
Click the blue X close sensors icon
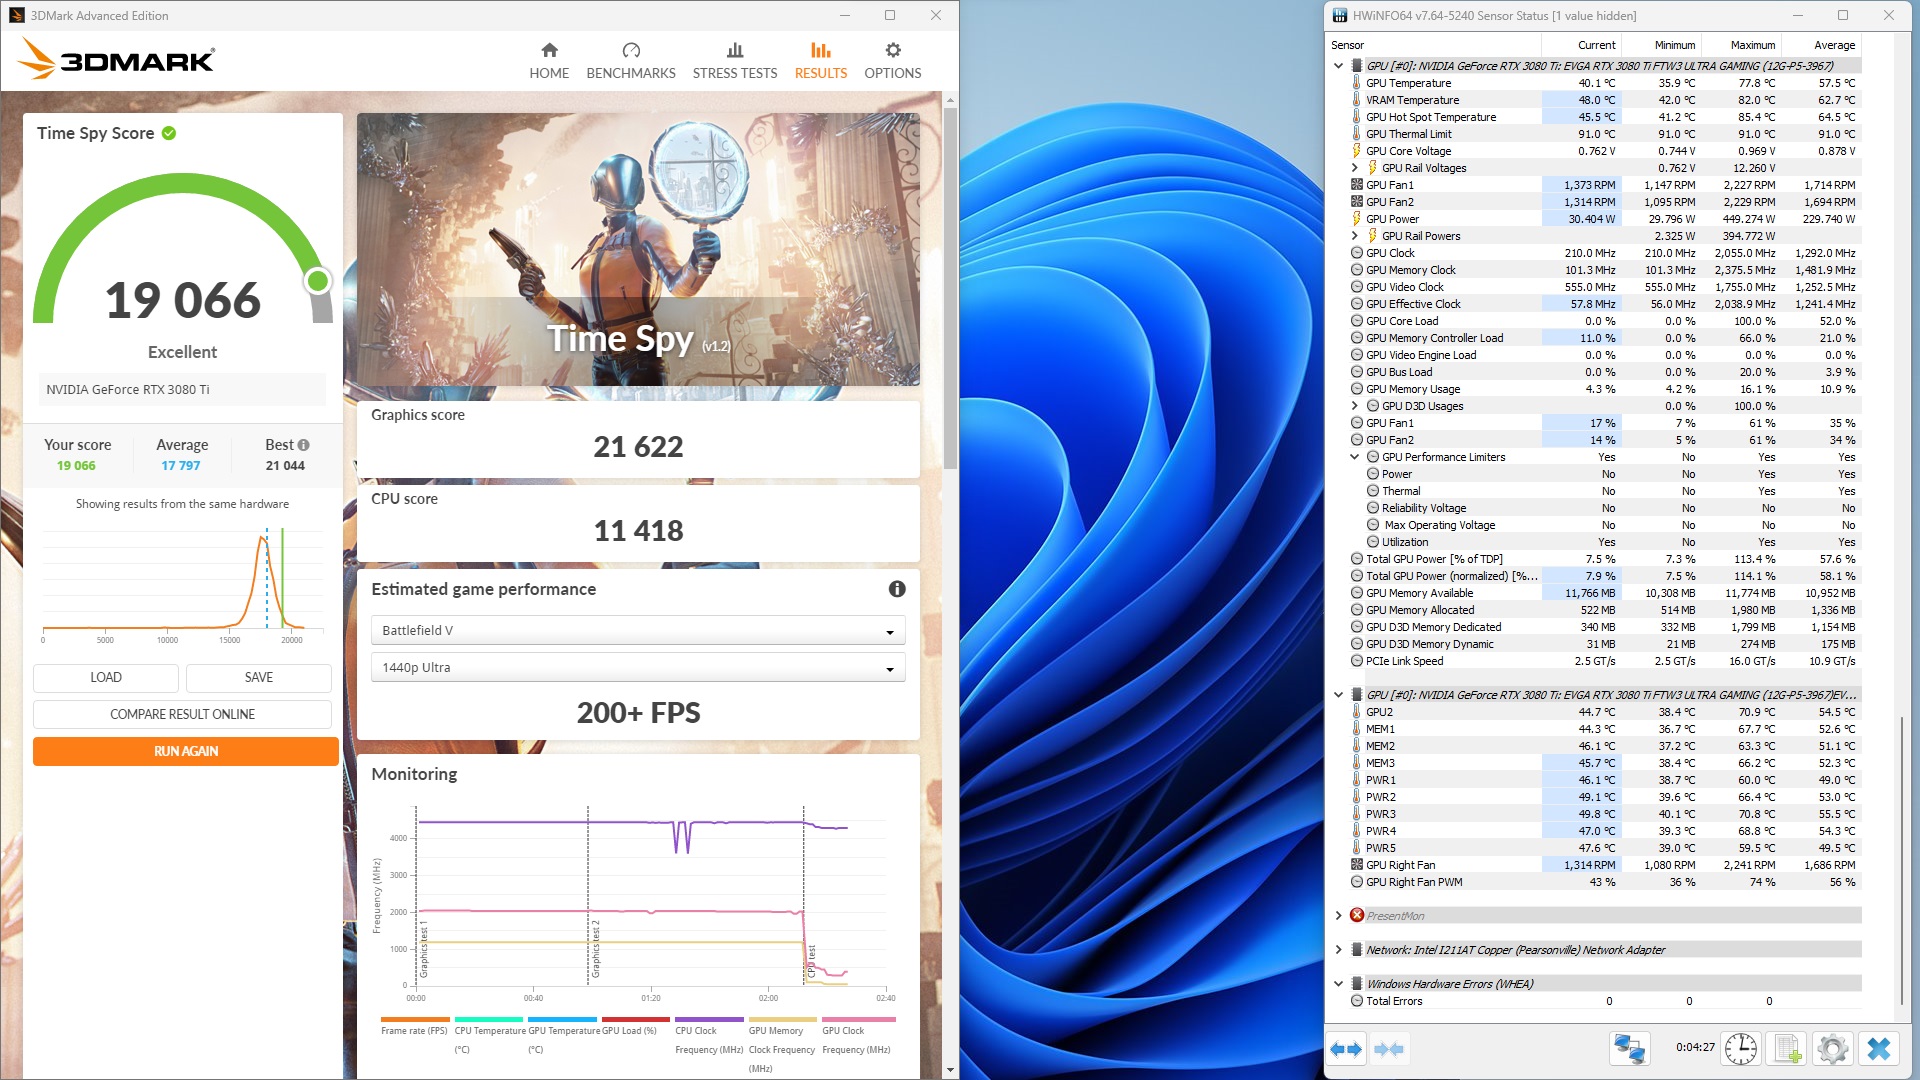[1879, 1049]
